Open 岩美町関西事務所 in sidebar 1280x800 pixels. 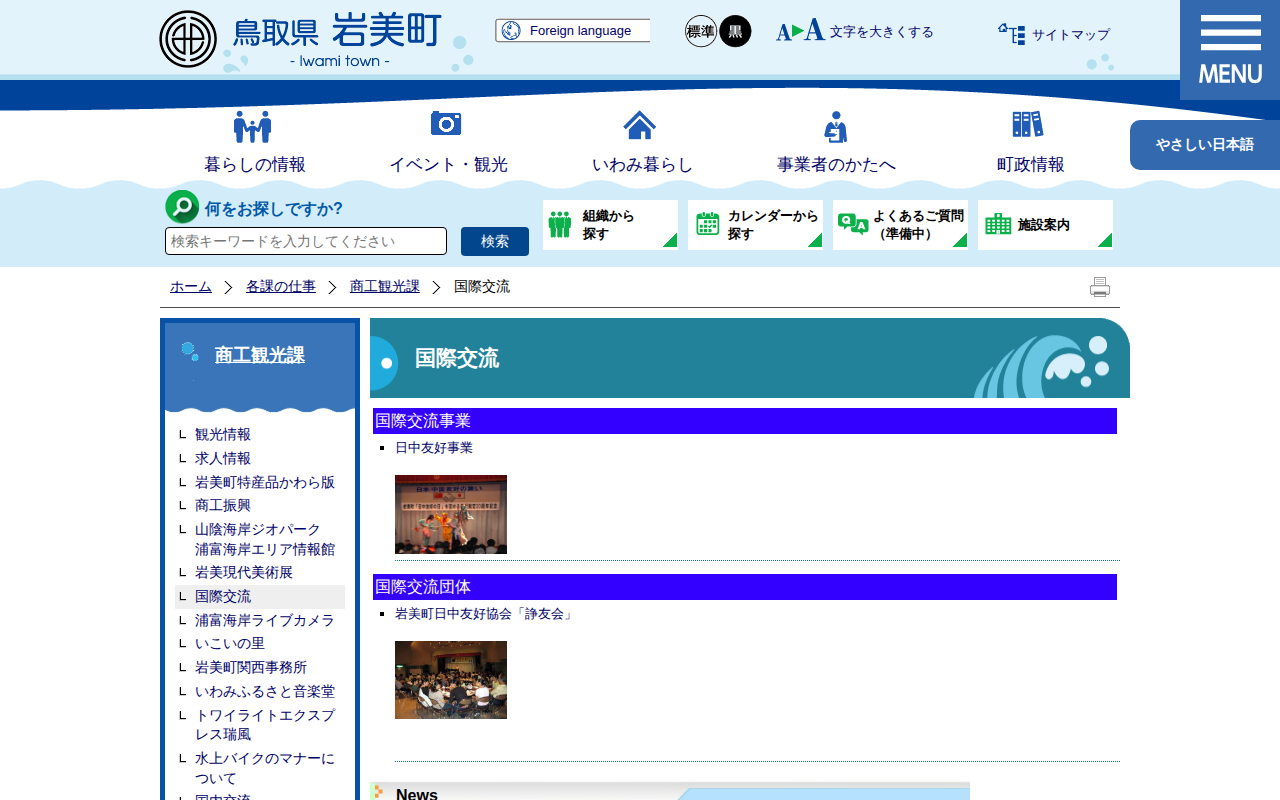coord(251,668)
